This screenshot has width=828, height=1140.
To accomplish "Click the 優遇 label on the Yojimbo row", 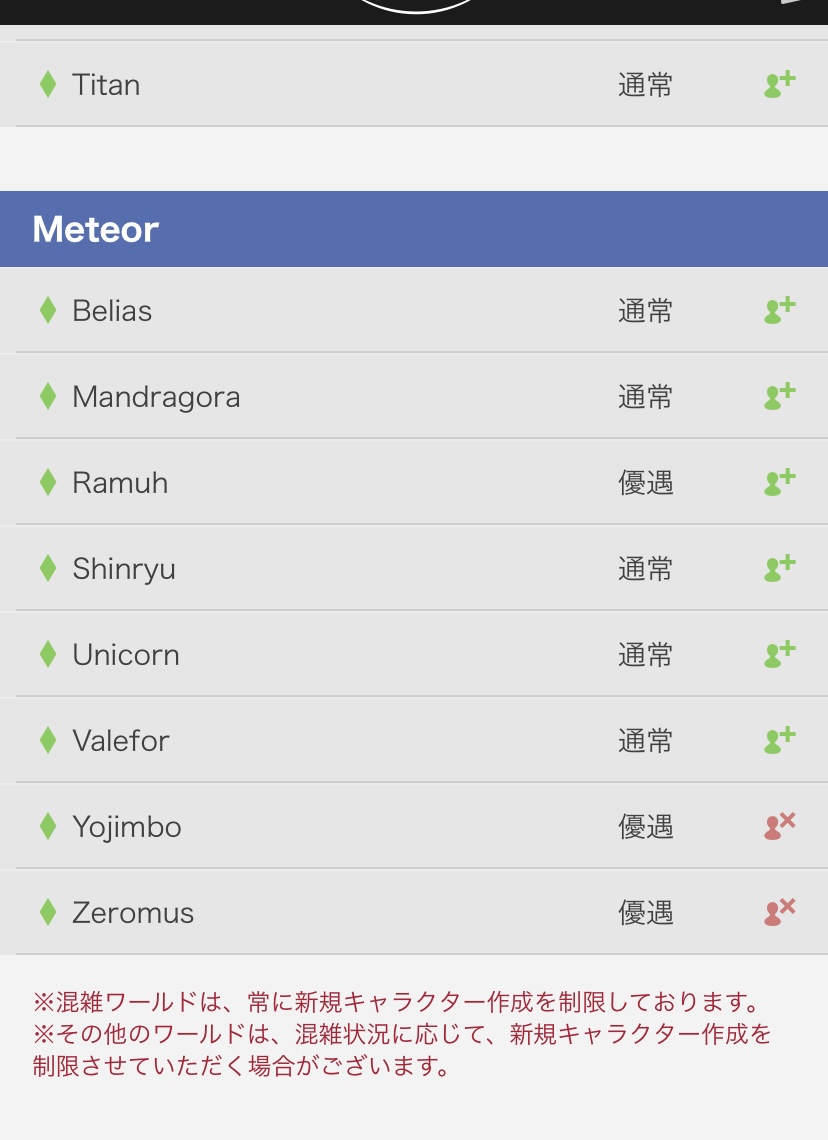I will point(645,827).
